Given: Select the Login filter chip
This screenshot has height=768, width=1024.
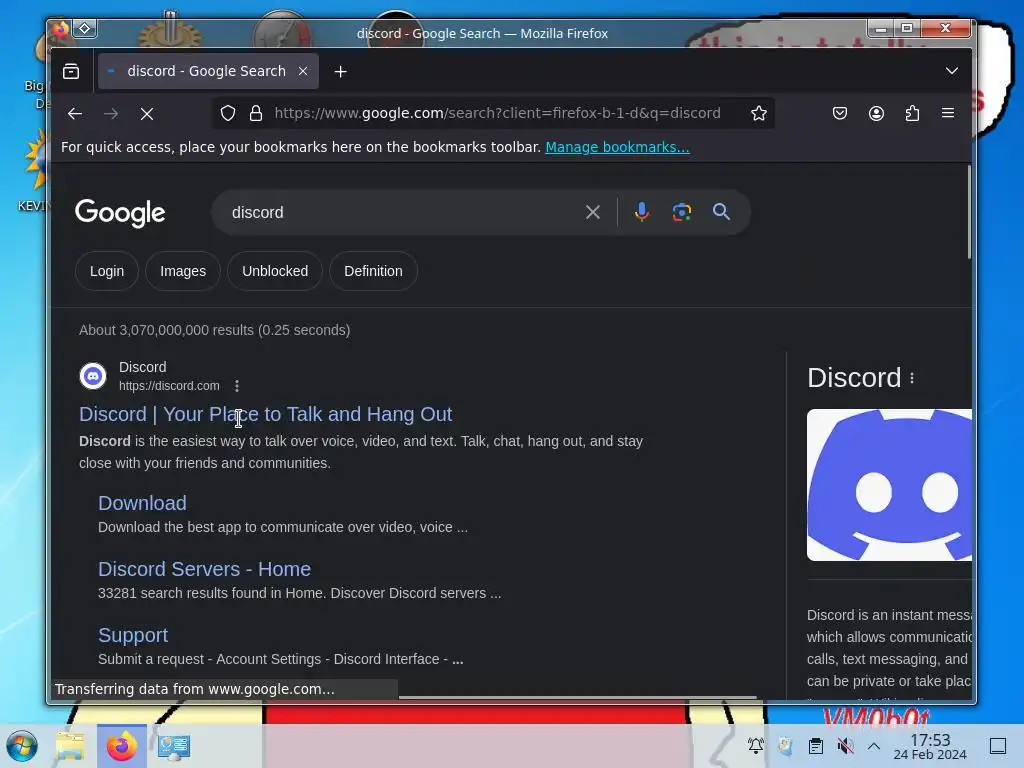Looking at the screenshot, I should (106, 271).
